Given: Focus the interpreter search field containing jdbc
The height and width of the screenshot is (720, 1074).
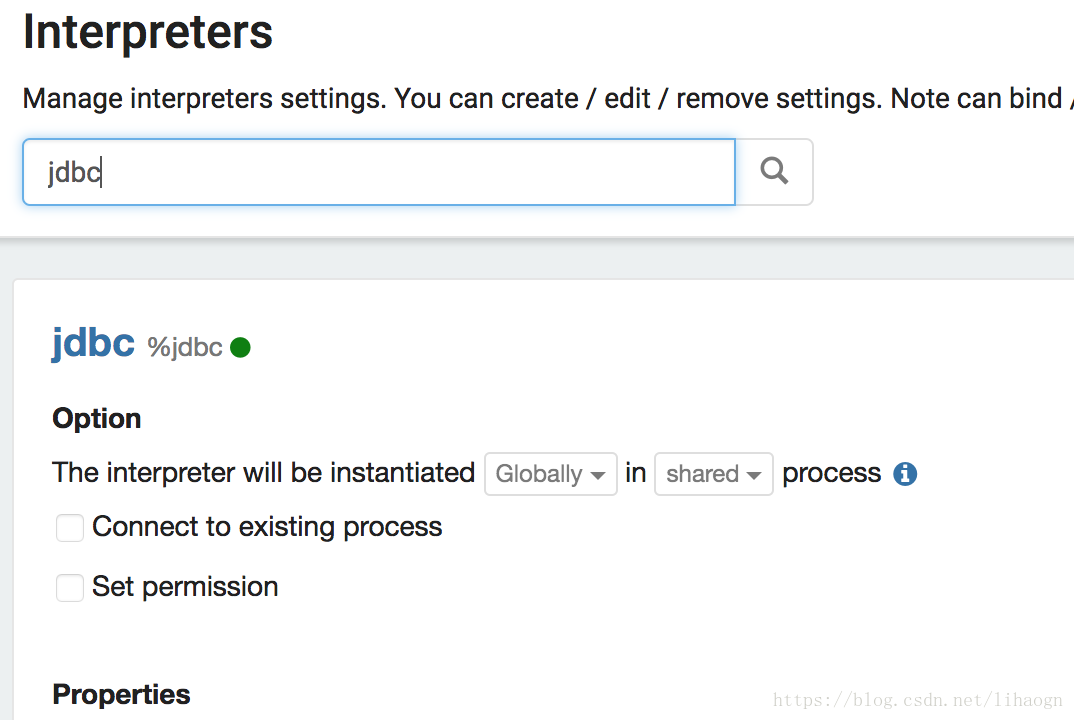Looking at the screenshot, I should click(x=379, y=172).
